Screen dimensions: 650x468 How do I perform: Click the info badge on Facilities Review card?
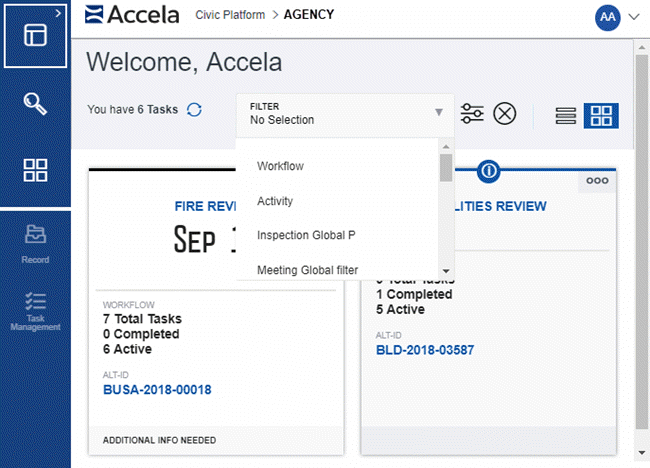[x=489, y=170]
